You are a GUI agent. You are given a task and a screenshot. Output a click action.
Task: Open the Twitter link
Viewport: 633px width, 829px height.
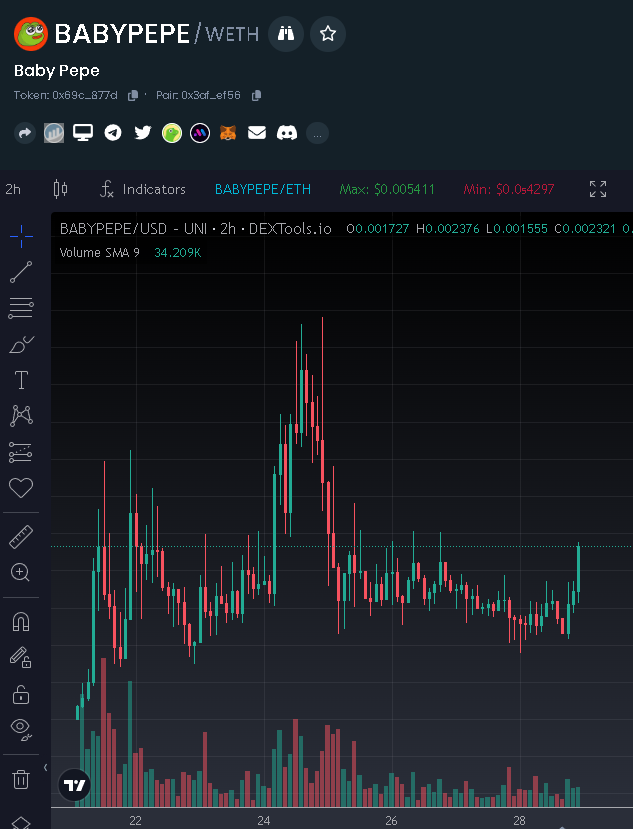142,133
